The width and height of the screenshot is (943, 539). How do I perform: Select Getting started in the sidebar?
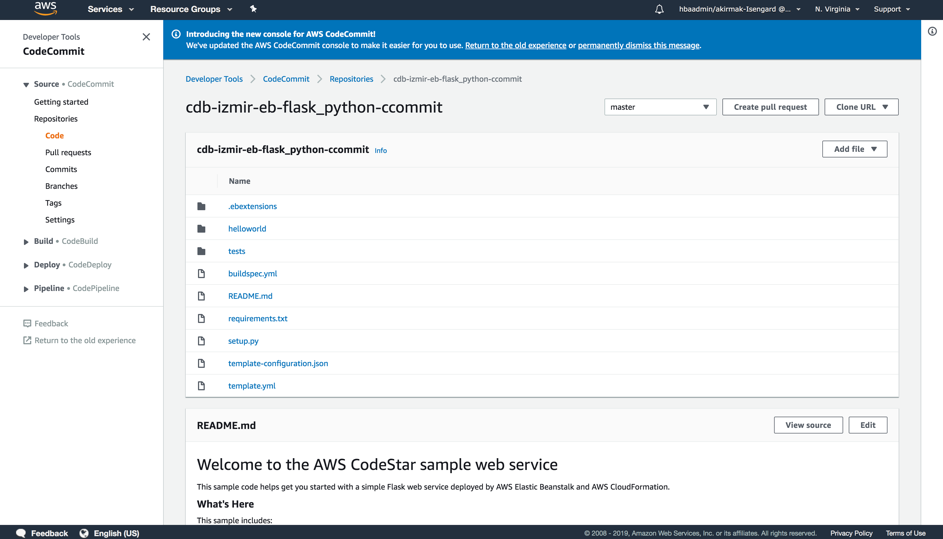(61, 102)
